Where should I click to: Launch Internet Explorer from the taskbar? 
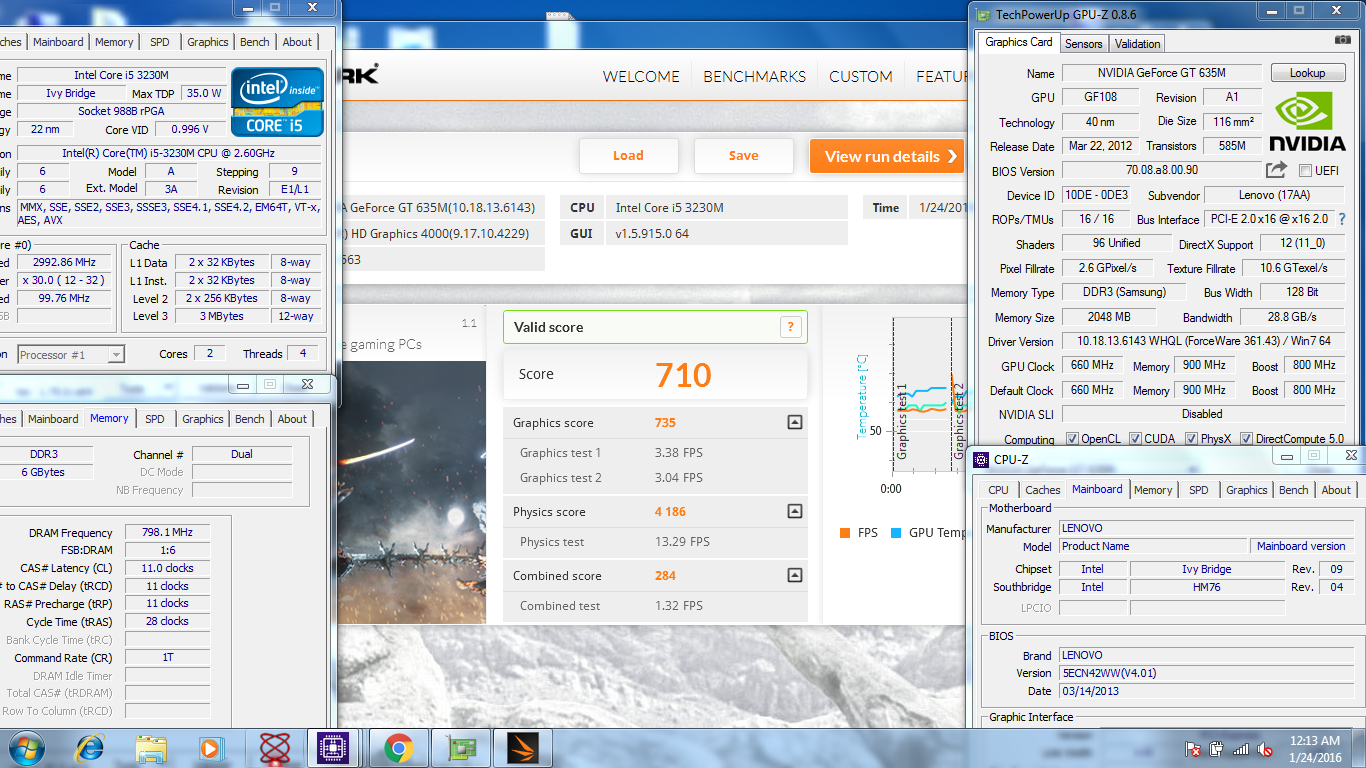click(90, 747)
